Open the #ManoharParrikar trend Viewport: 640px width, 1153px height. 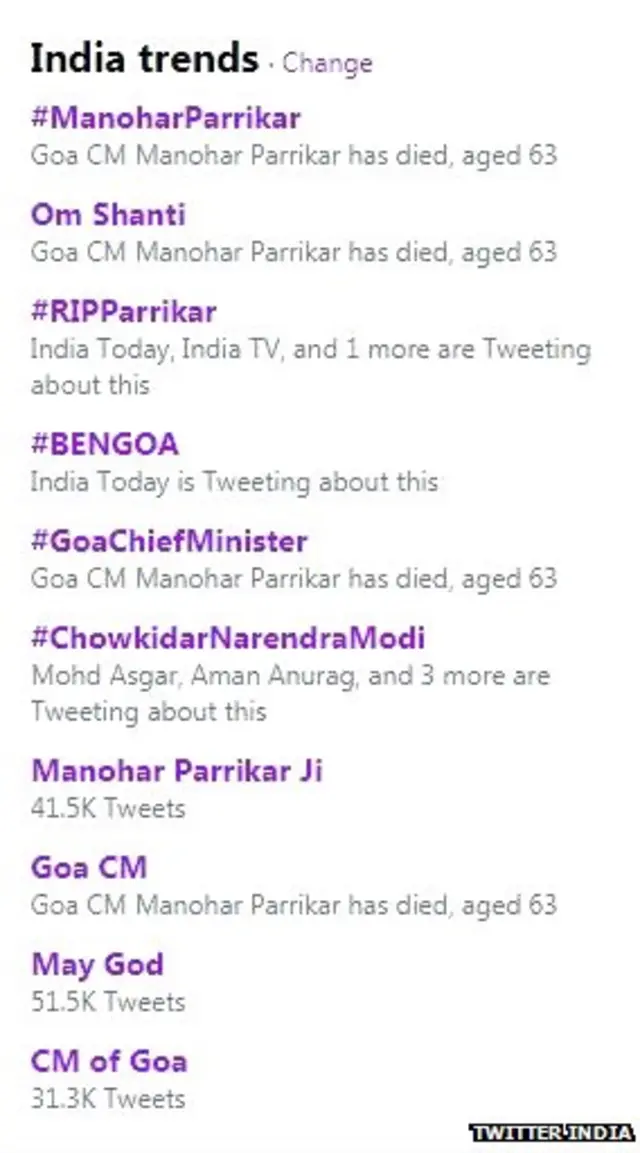(165, 118)
